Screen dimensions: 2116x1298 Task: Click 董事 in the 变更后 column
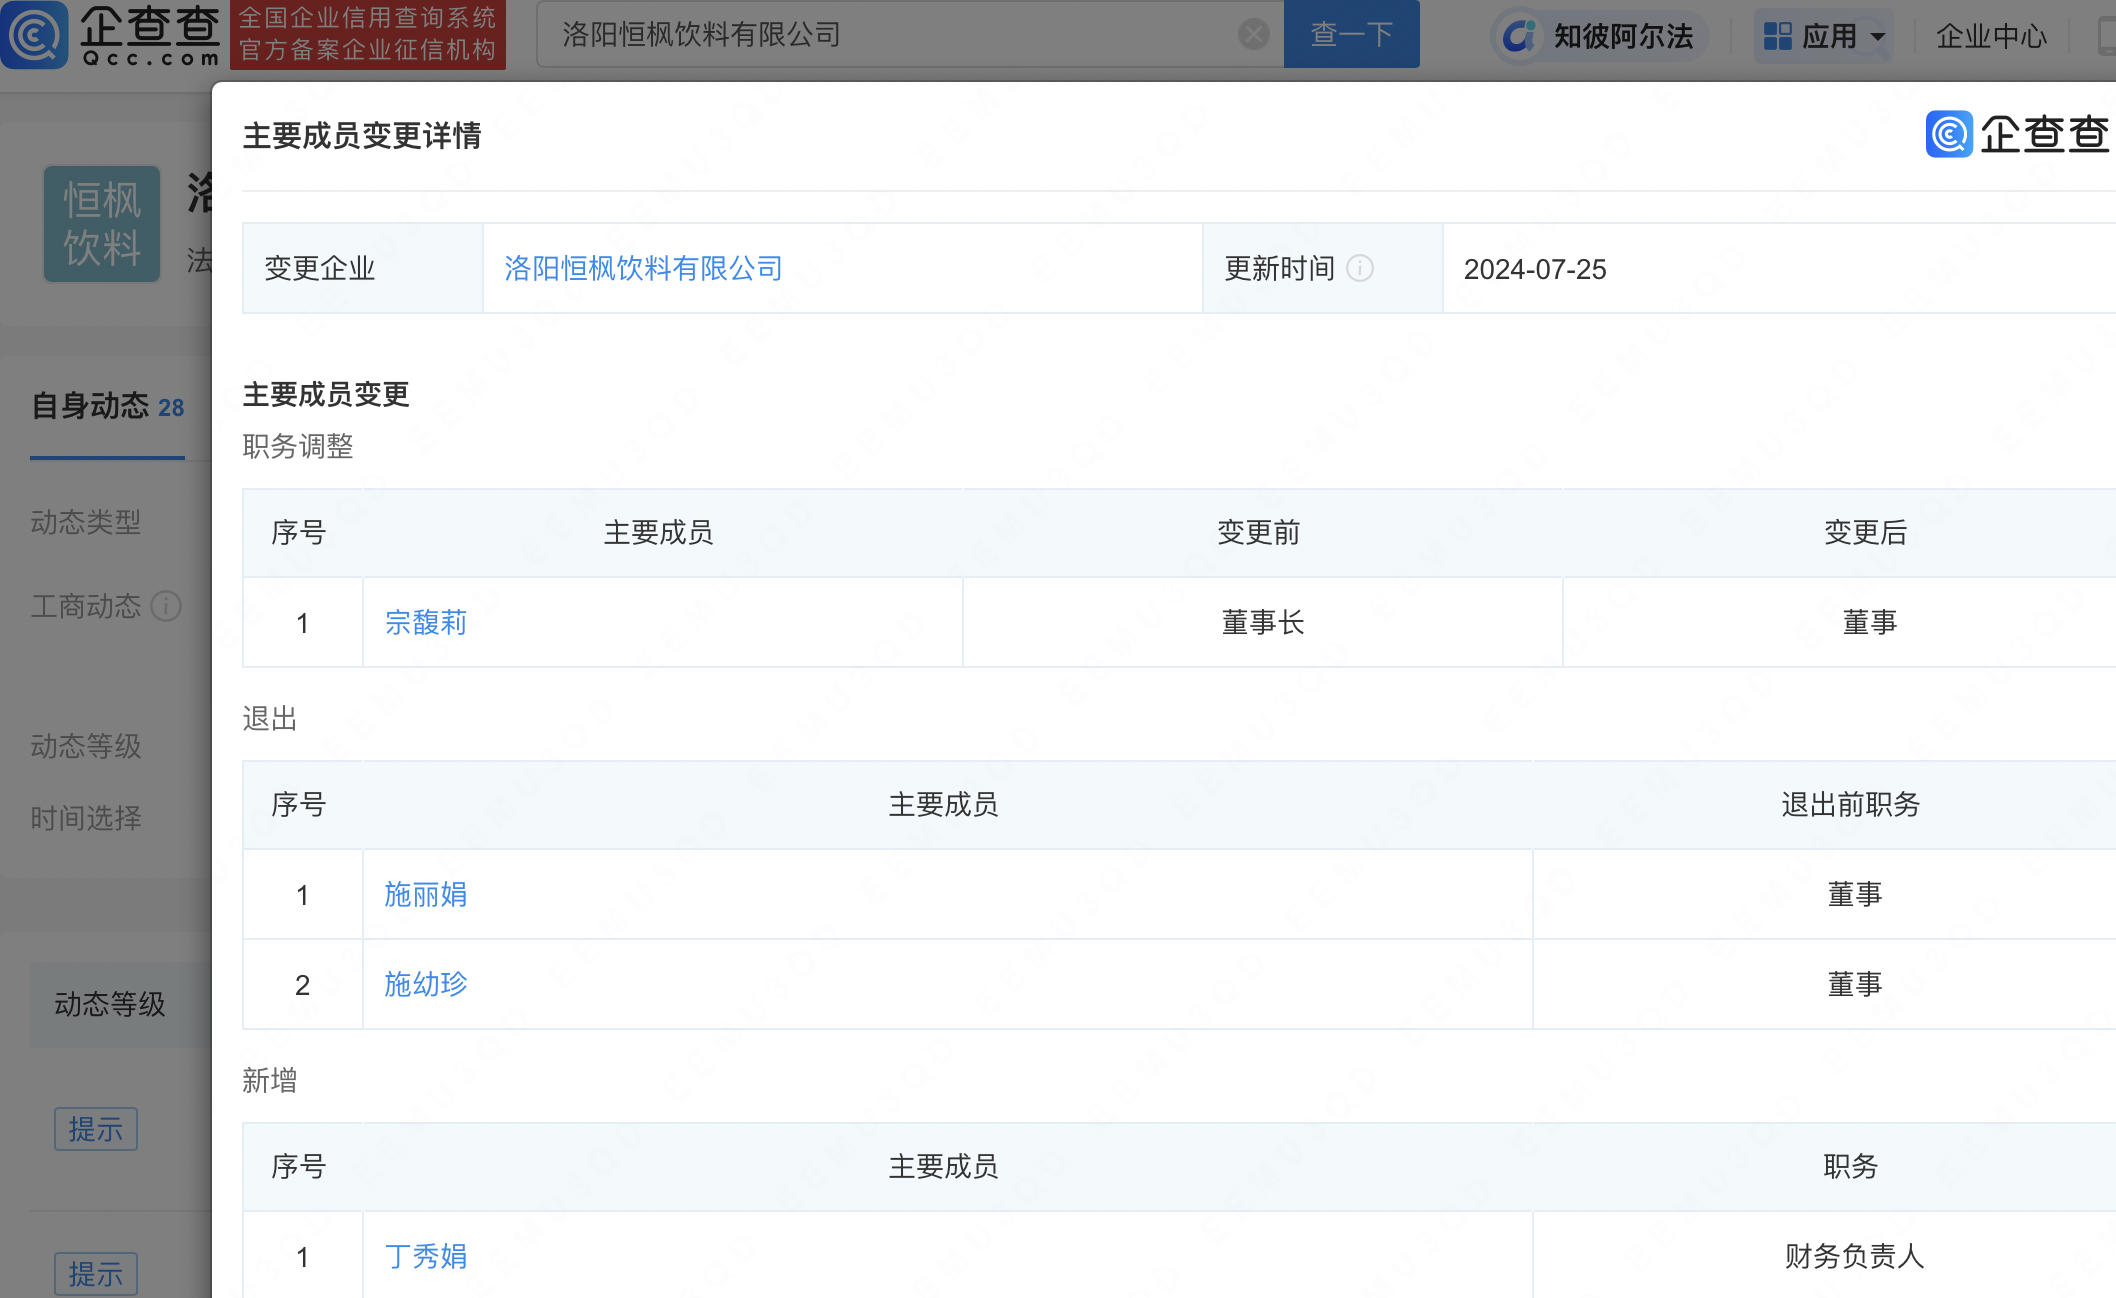pos(1869,622)
